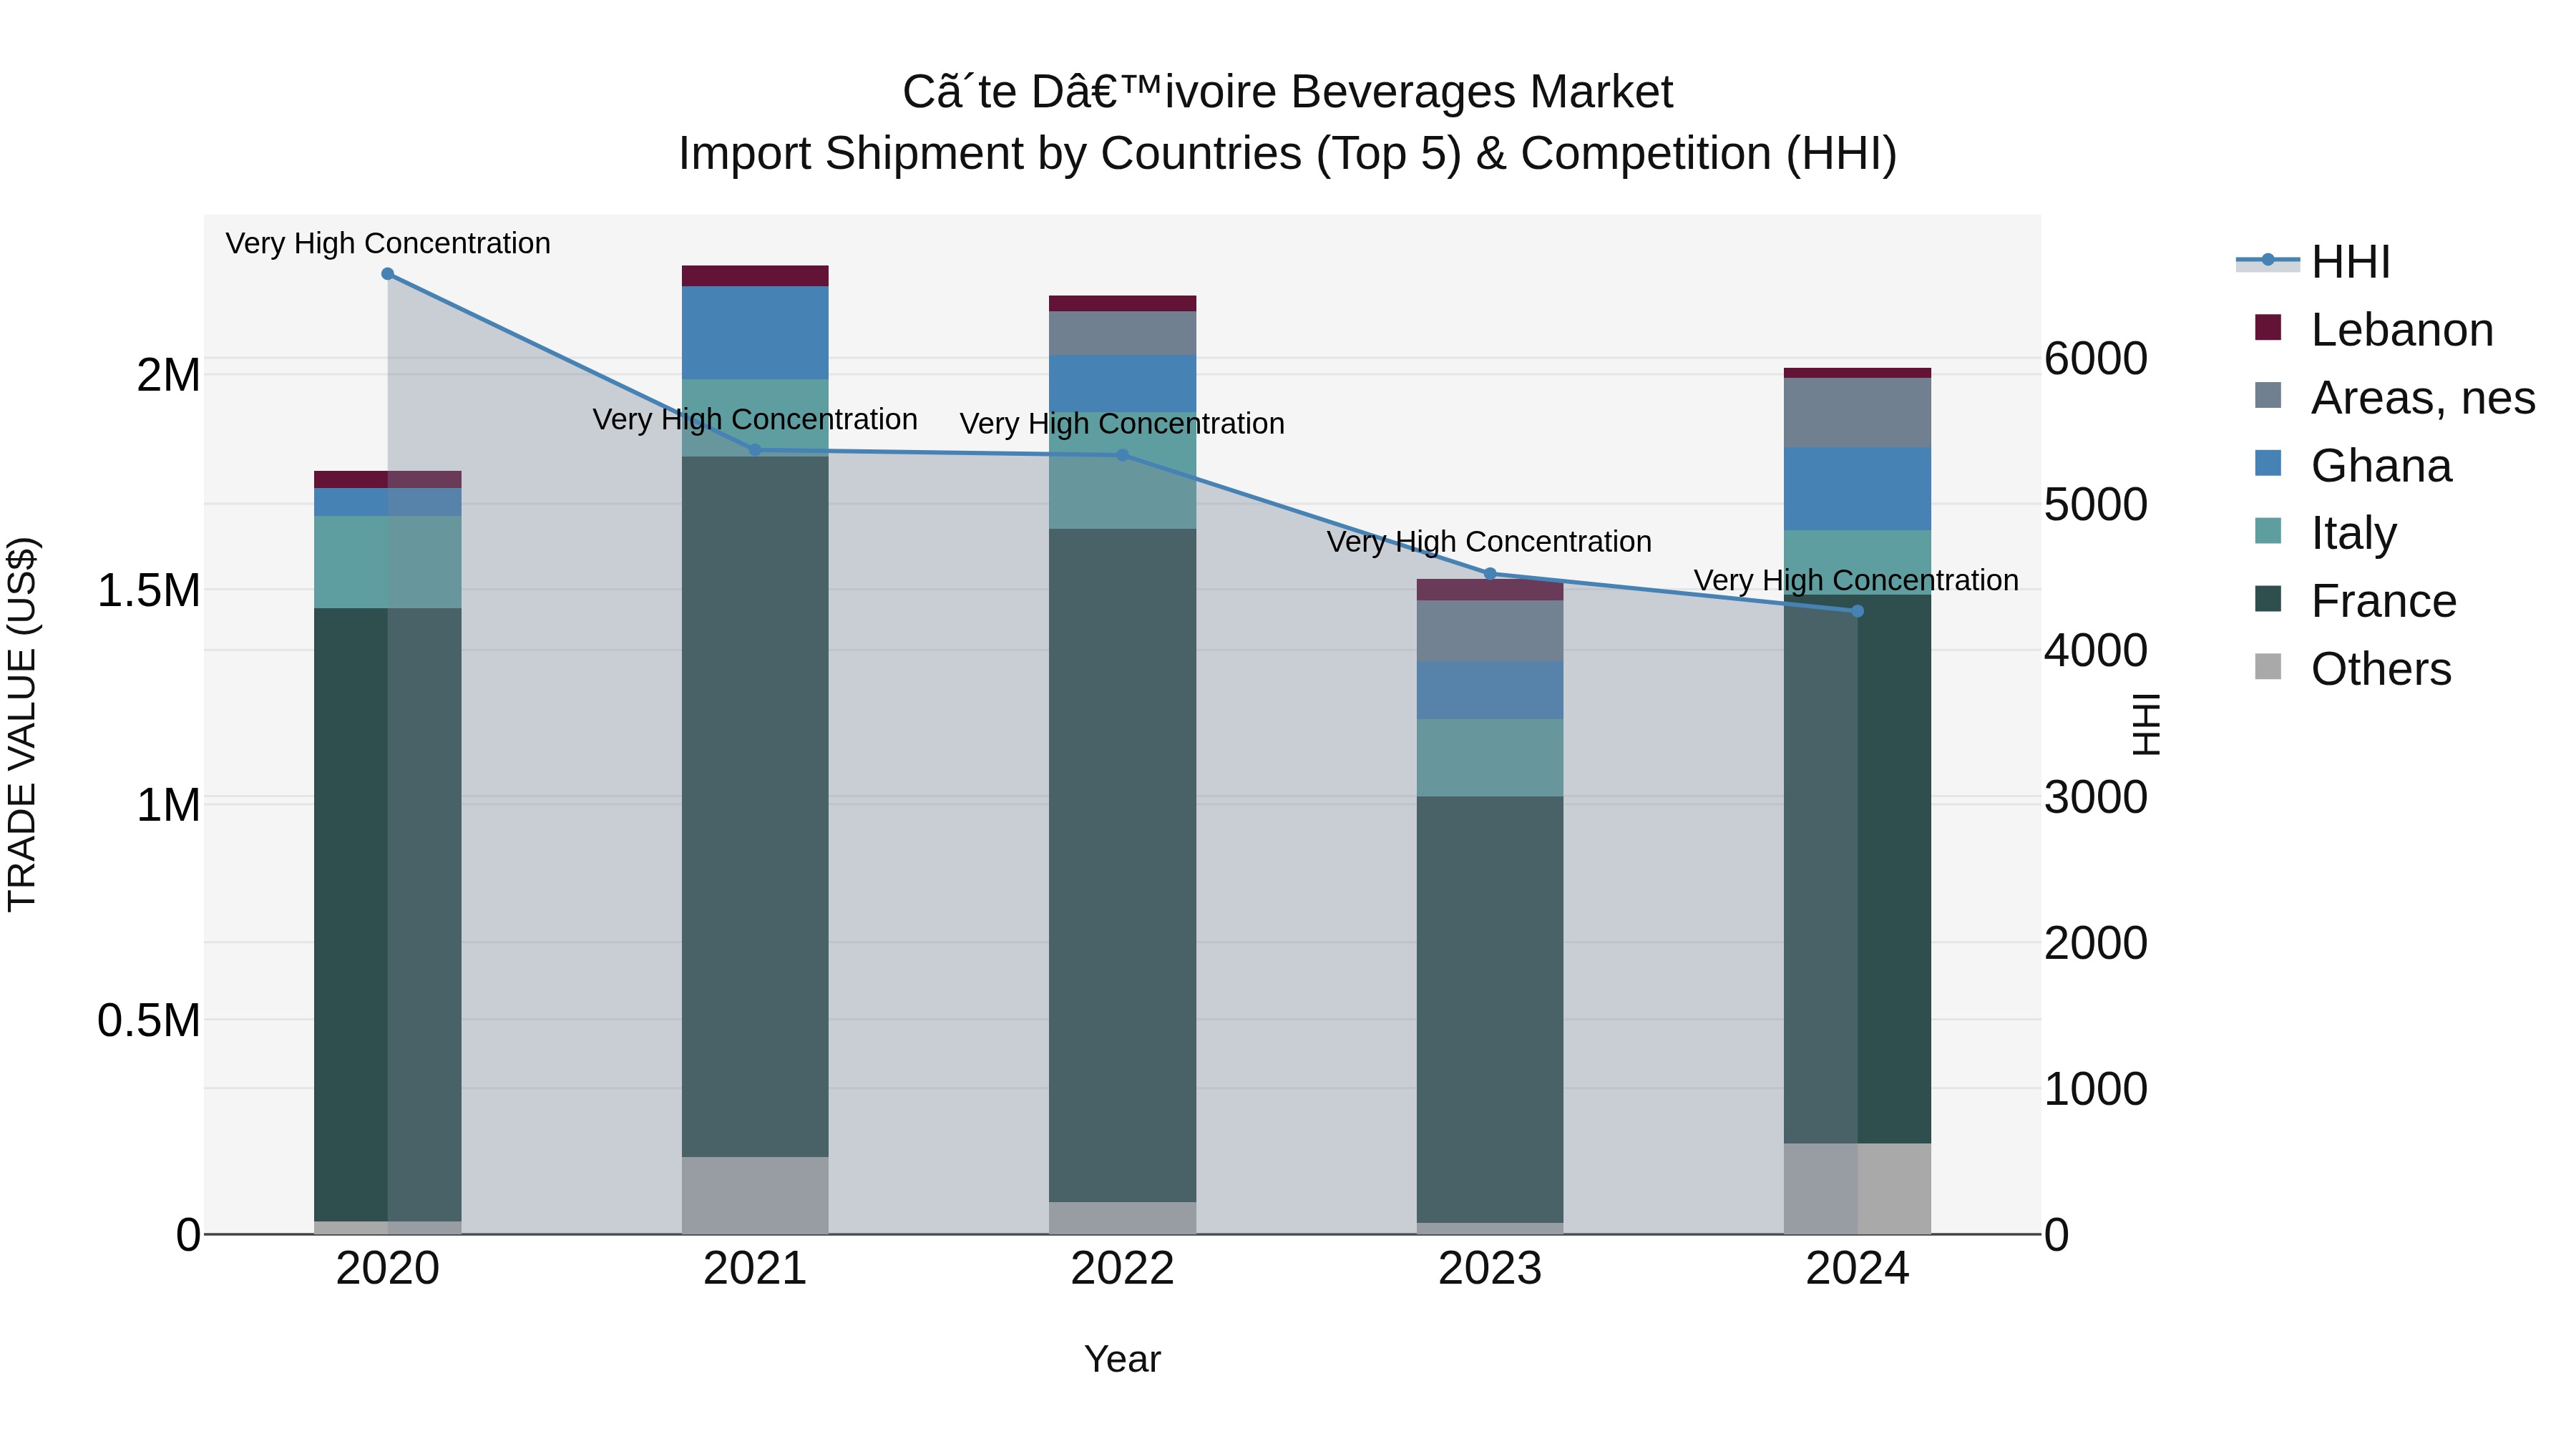Toggle the Lebanon legend entry

[2374, 329]
